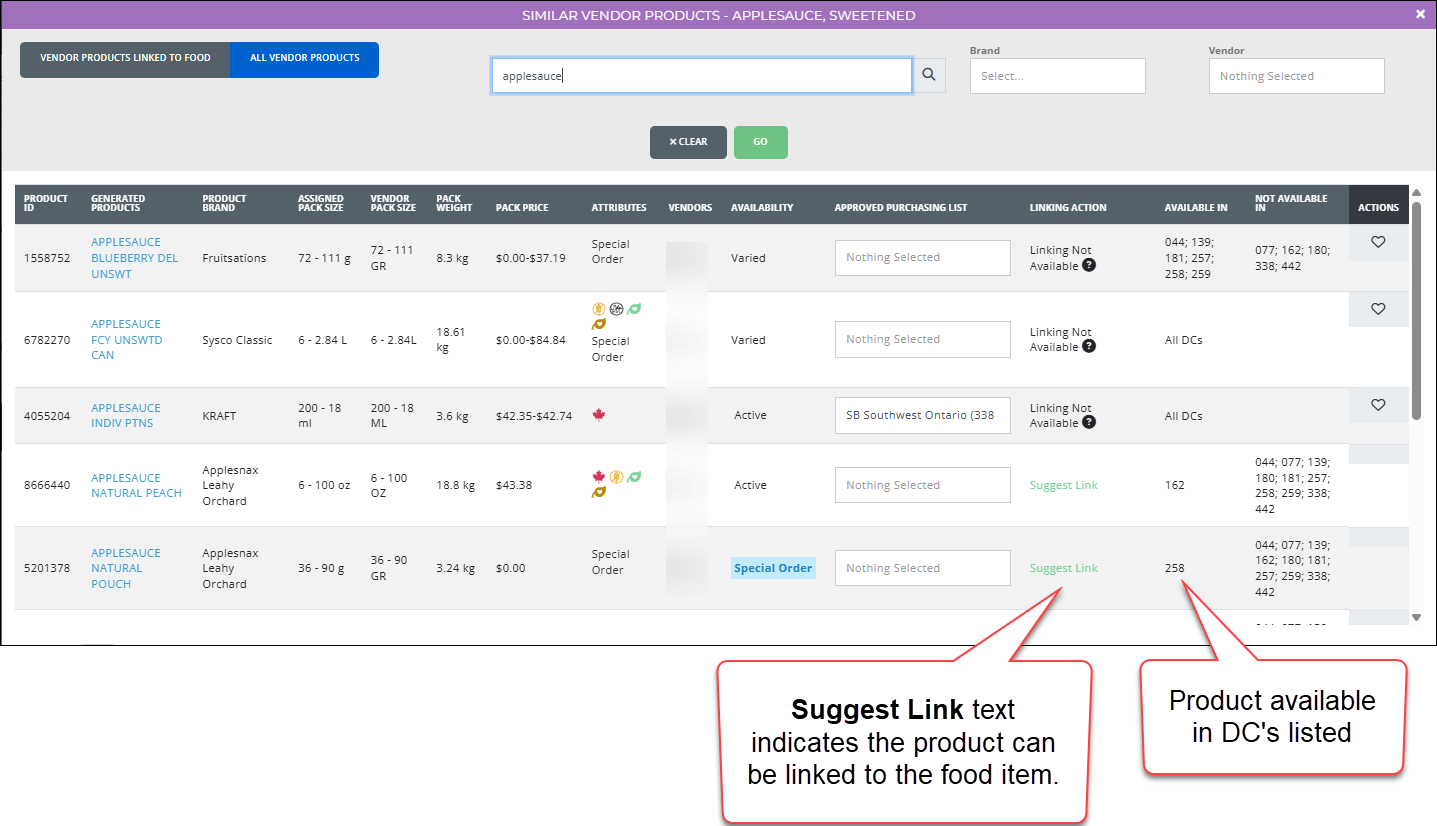The width and height of the screenshot is (1437, 826).
Task: Select product ID 6782270 cell
Action: (47, 340)
